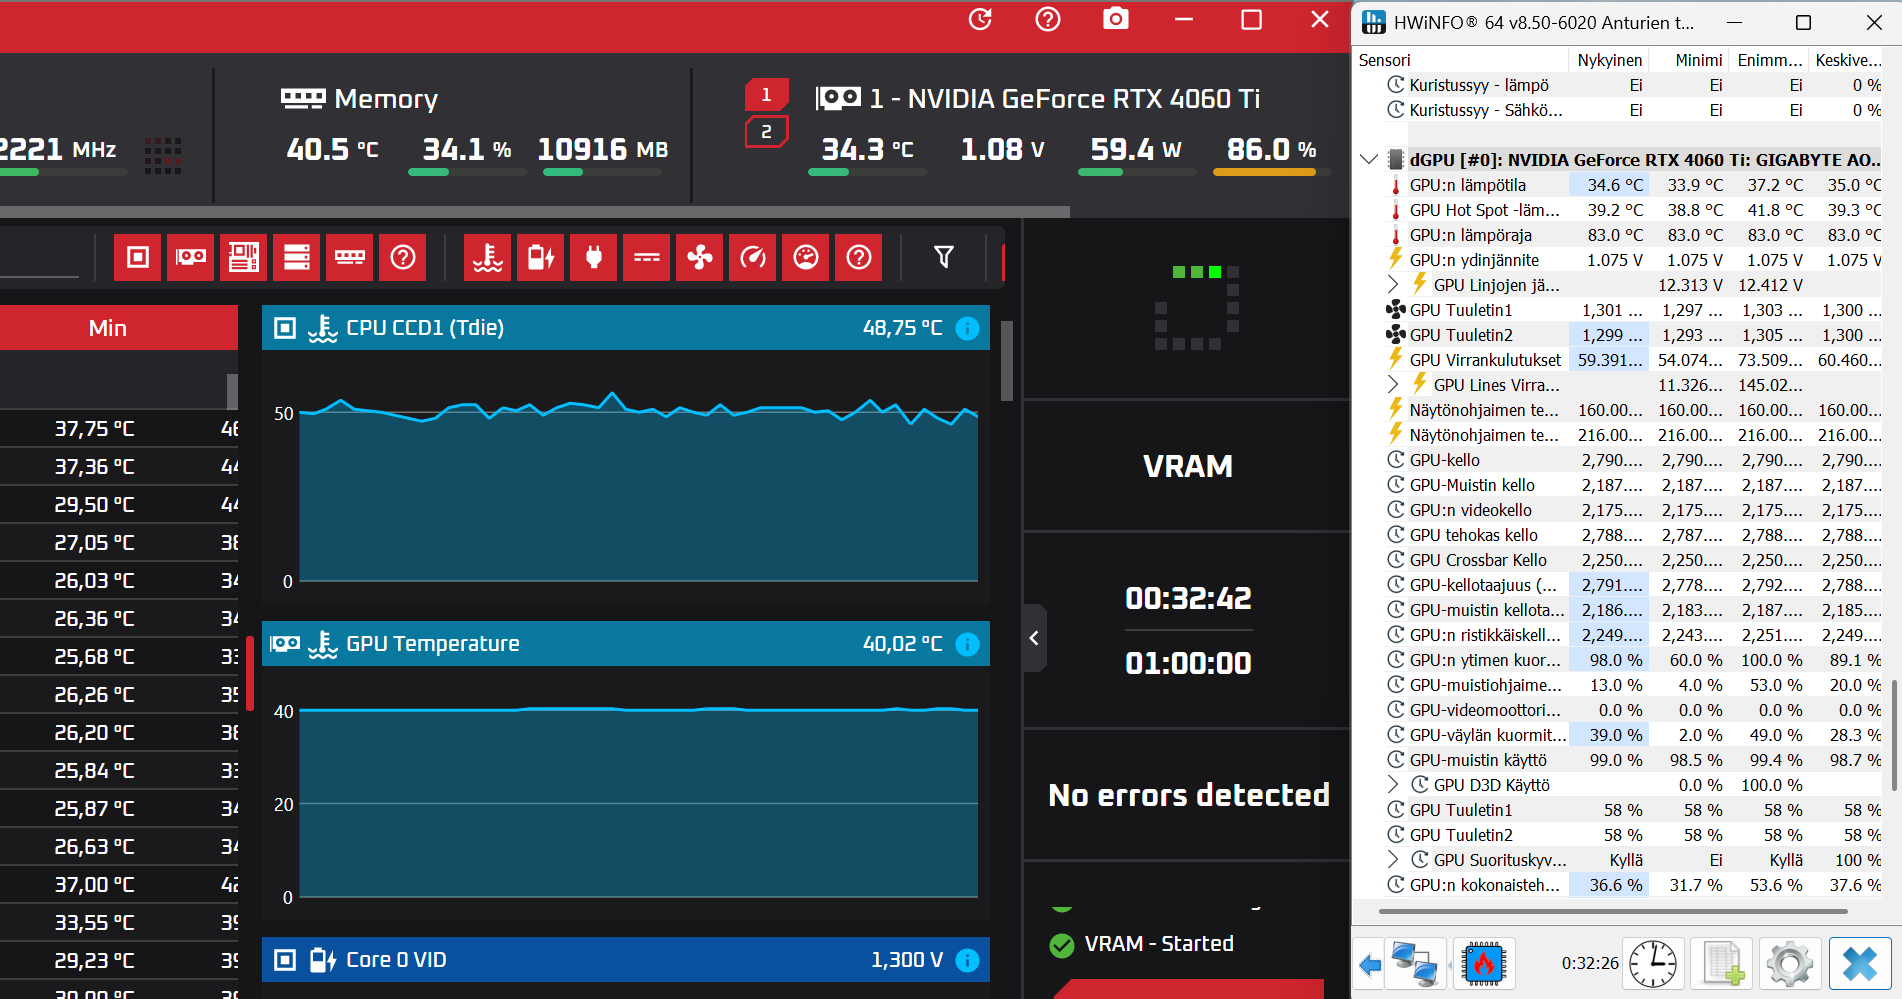Image resolution: width=1902 pixels, height=999 pixels.
Task: Click OCCT horizontal scrollbar below hardware summary
Action: click(535, 212)
